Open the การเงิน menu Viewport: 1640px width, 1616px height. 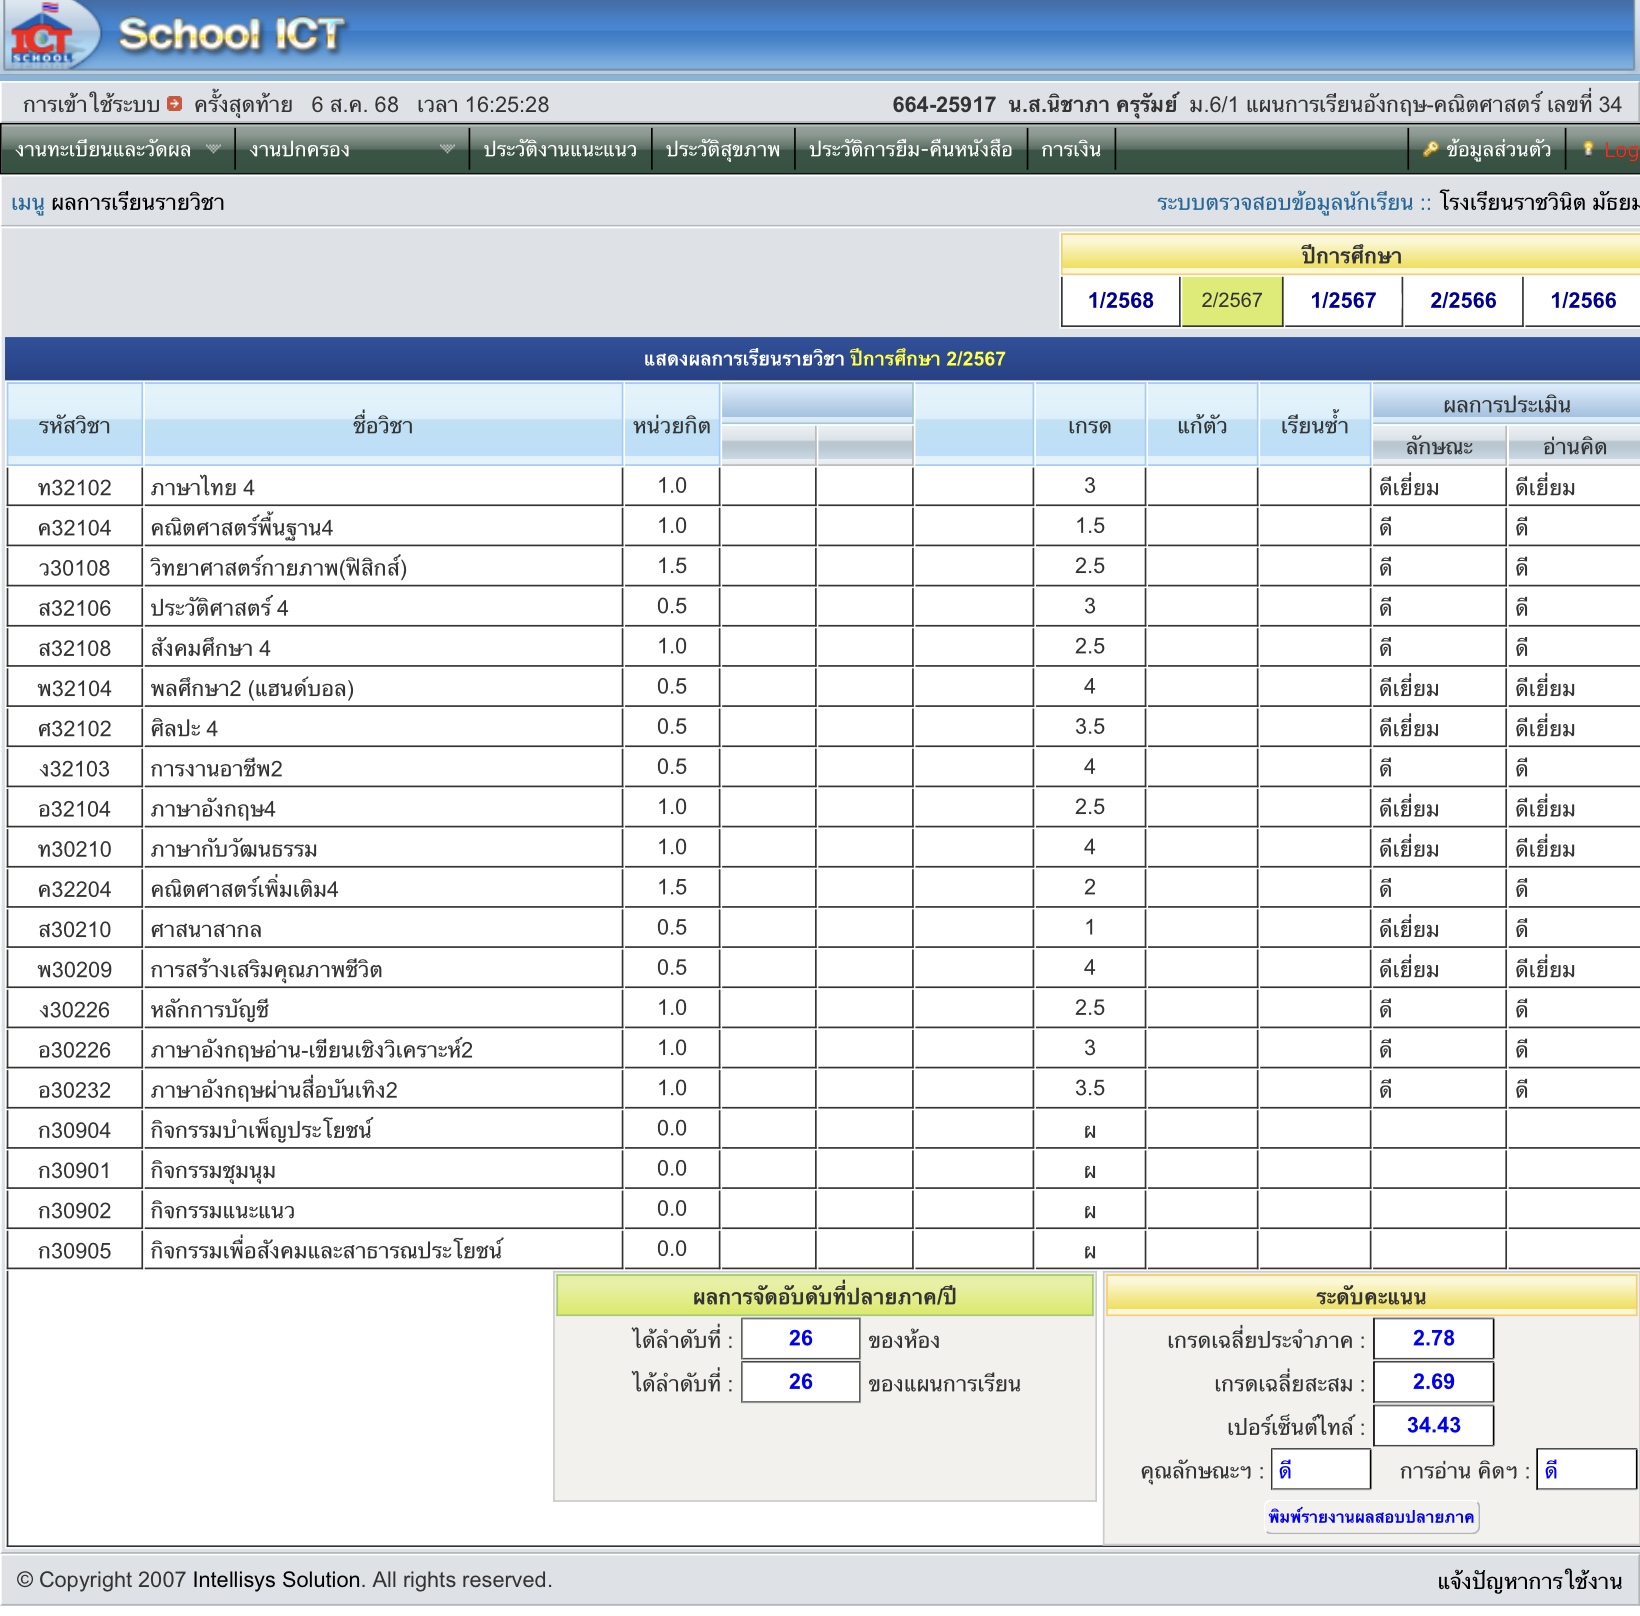pyautogui.click(x=1070, y=150)
